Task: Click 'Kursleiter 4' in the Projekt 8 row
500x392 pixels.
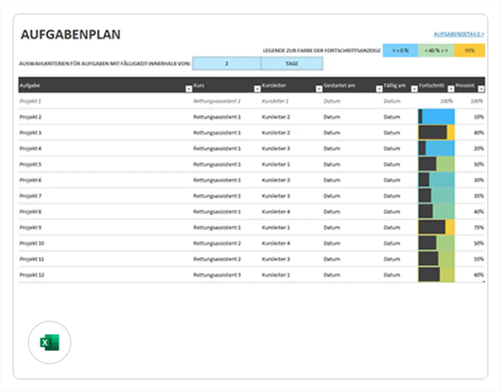Action: pyautogui.click(x=276, y=212)
